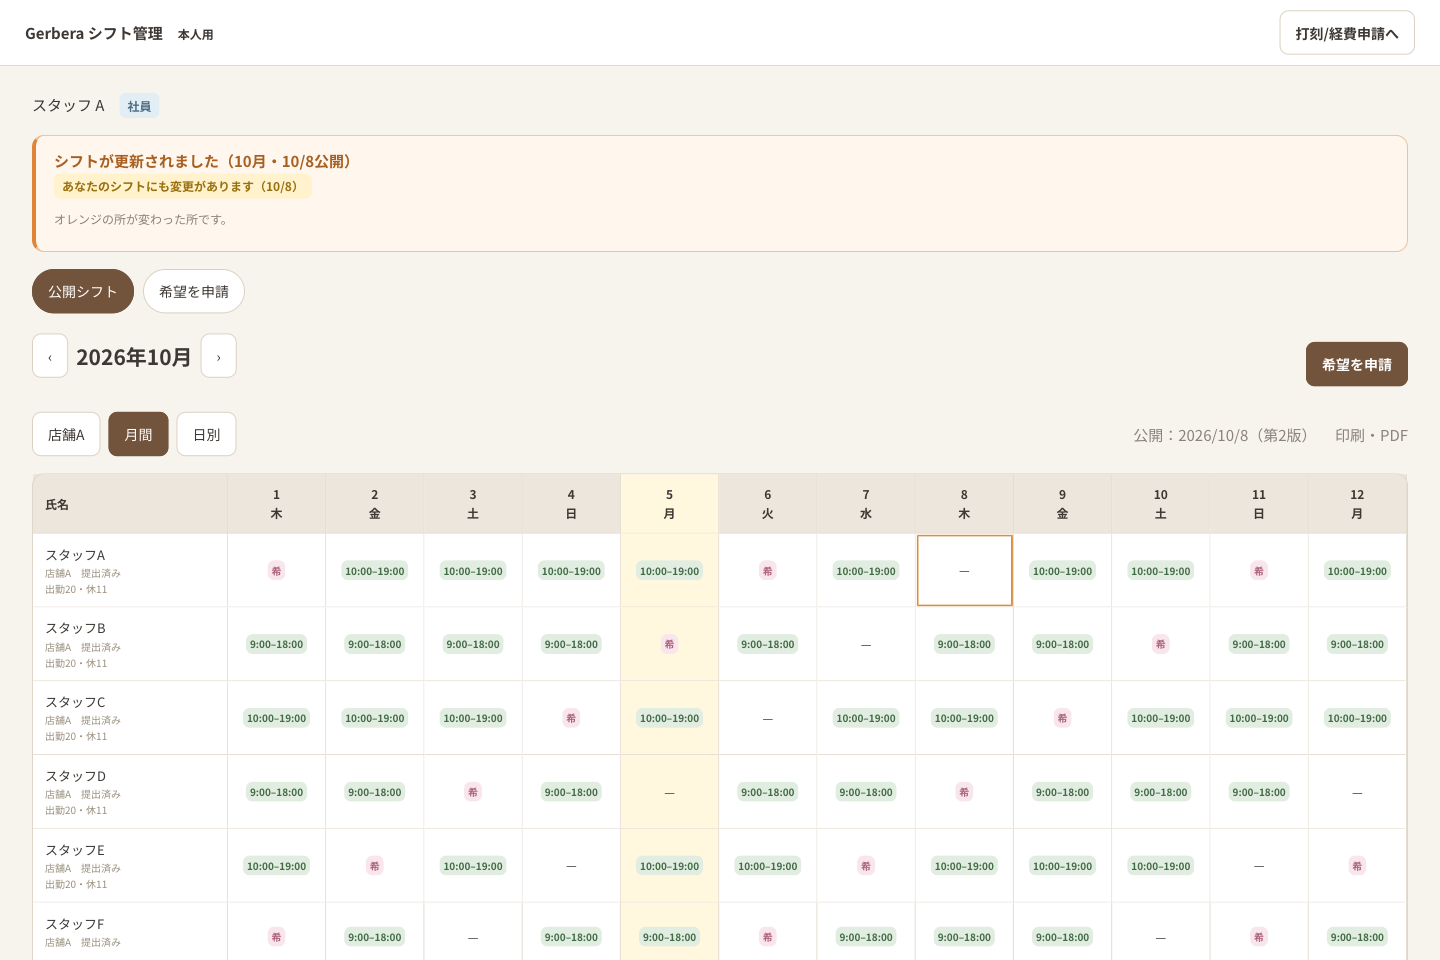Click the あなたのシフトにも変更があります notice label
Viewport: 1440px width, 960px height.
183,187
